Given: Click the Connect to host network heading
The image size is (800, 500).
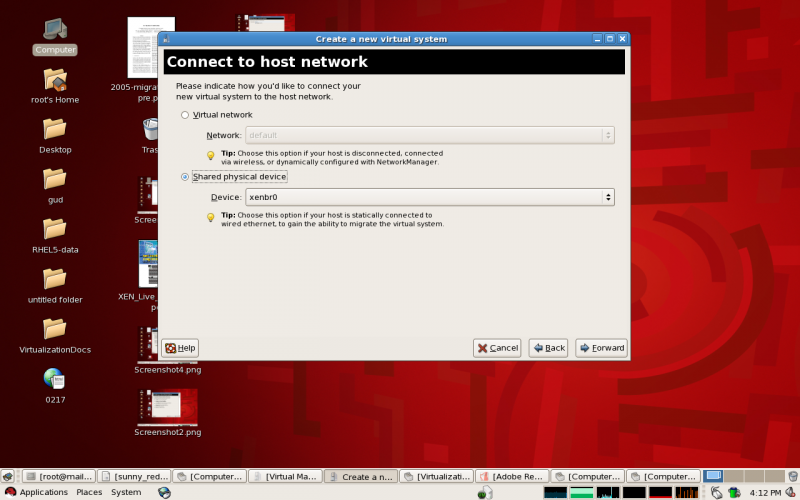Looking at the screenshot, I should point(267,62).
